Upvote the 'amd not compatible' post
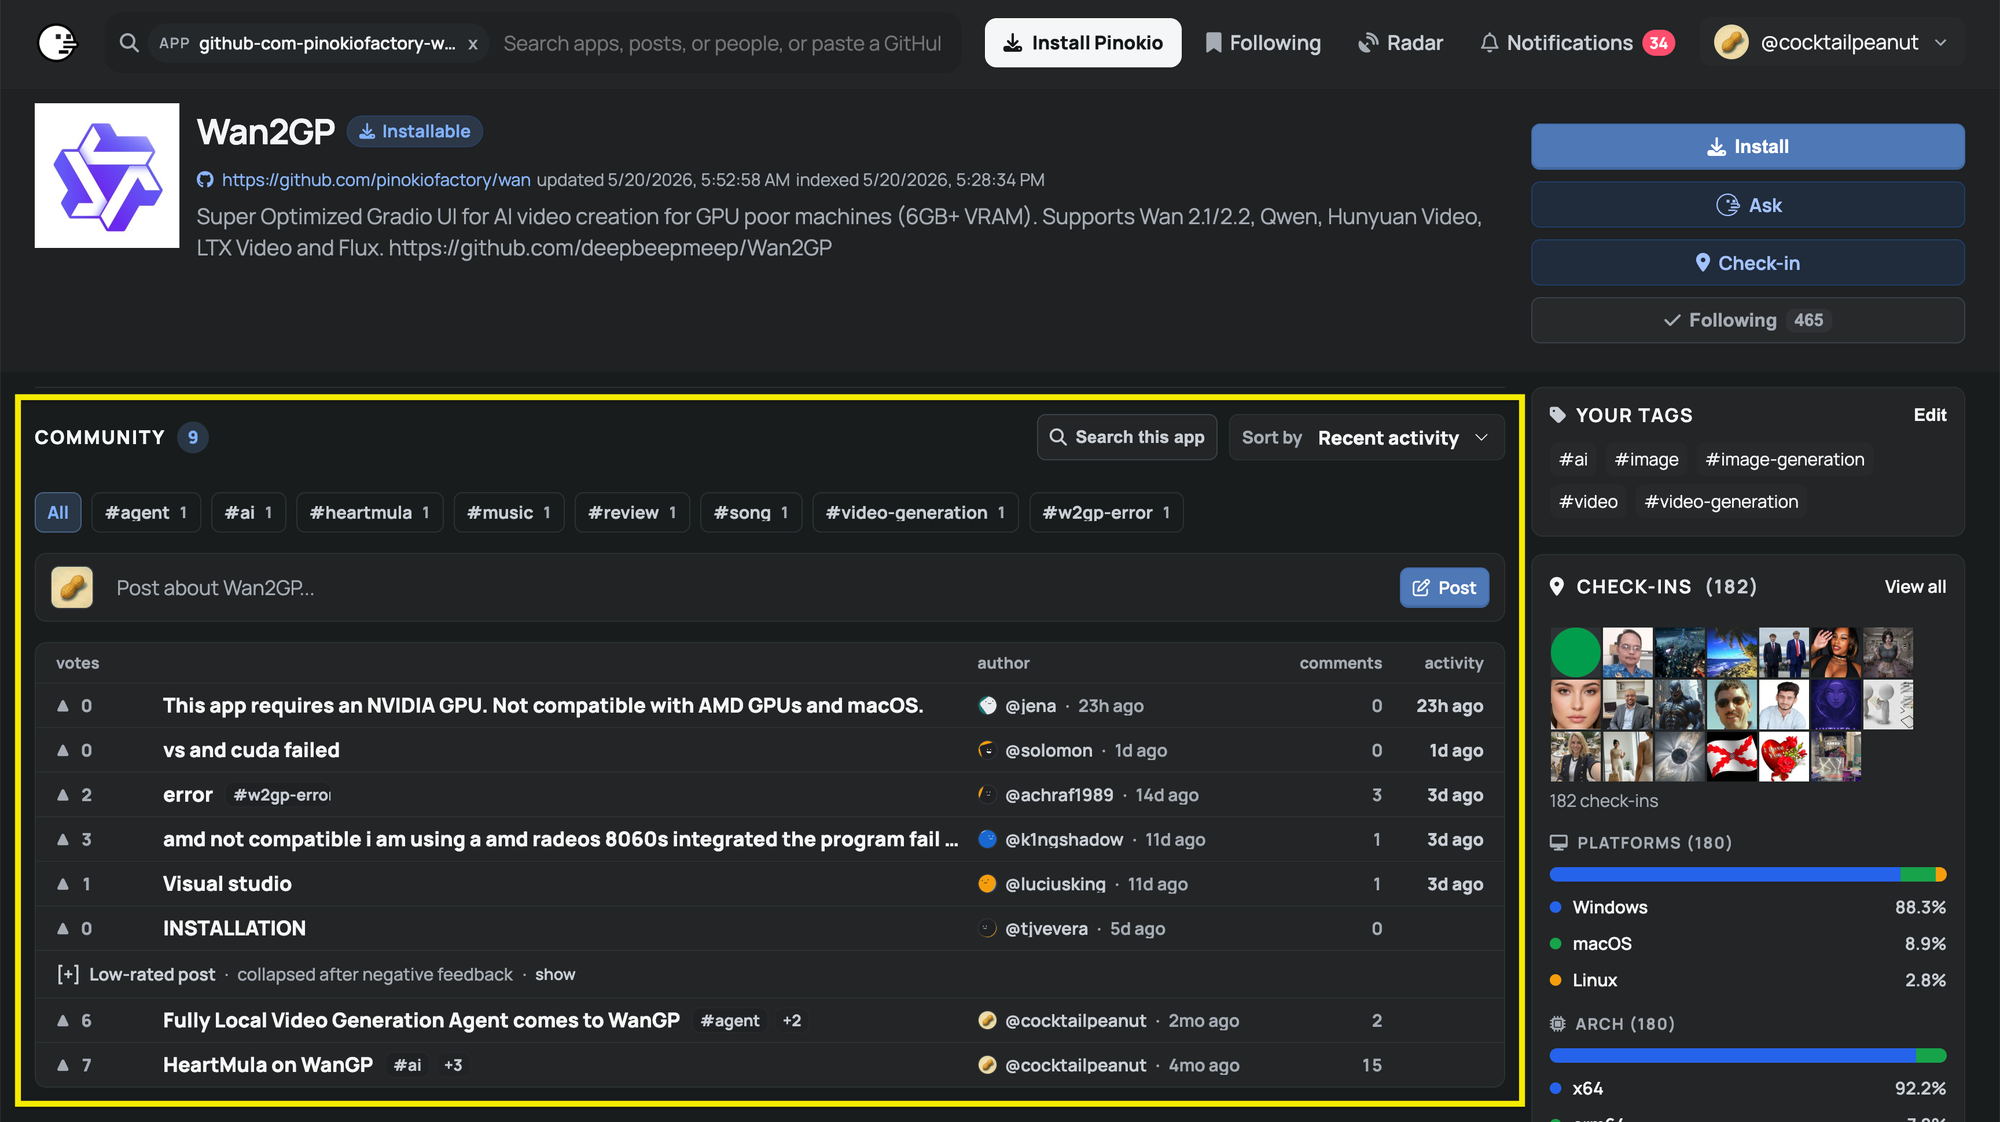The image size is (2000, 1122). point(63,840)
